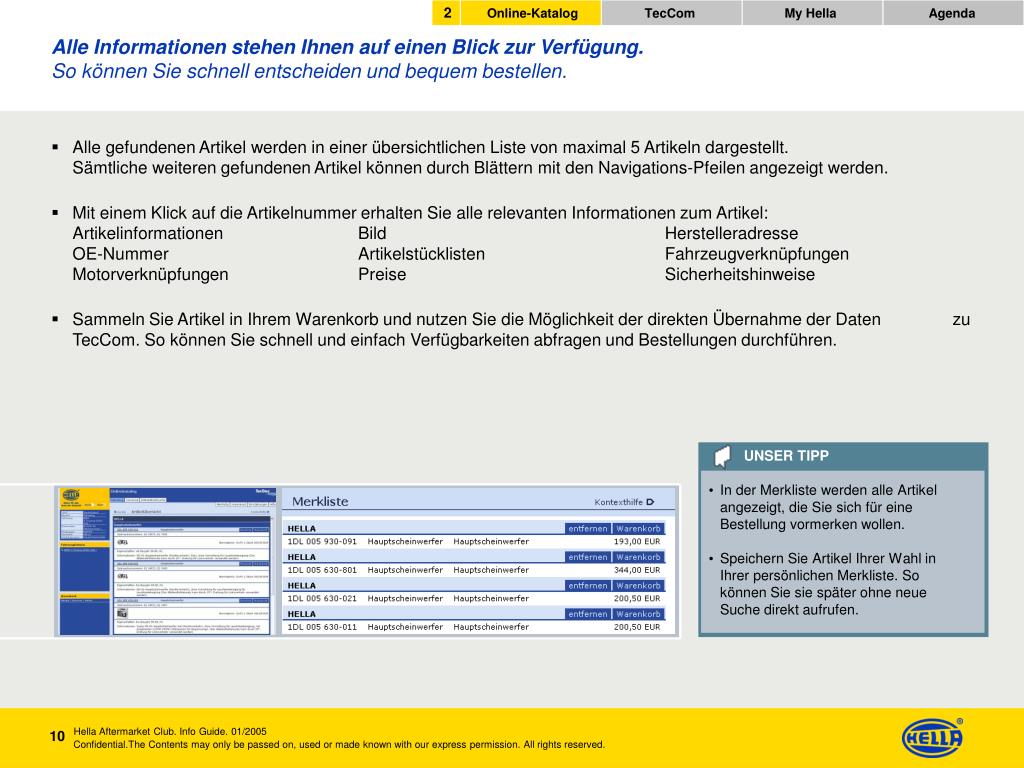Click the price 344,00 EUR
1024x768 pixels.
[637, 570]
